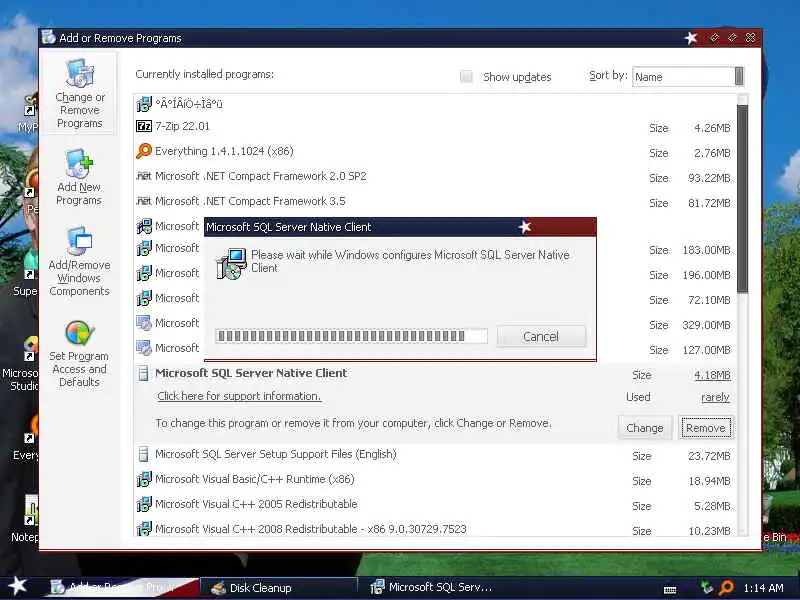Select Microsoft Visual Basic/C++ Runtime (x86) text

255,479
